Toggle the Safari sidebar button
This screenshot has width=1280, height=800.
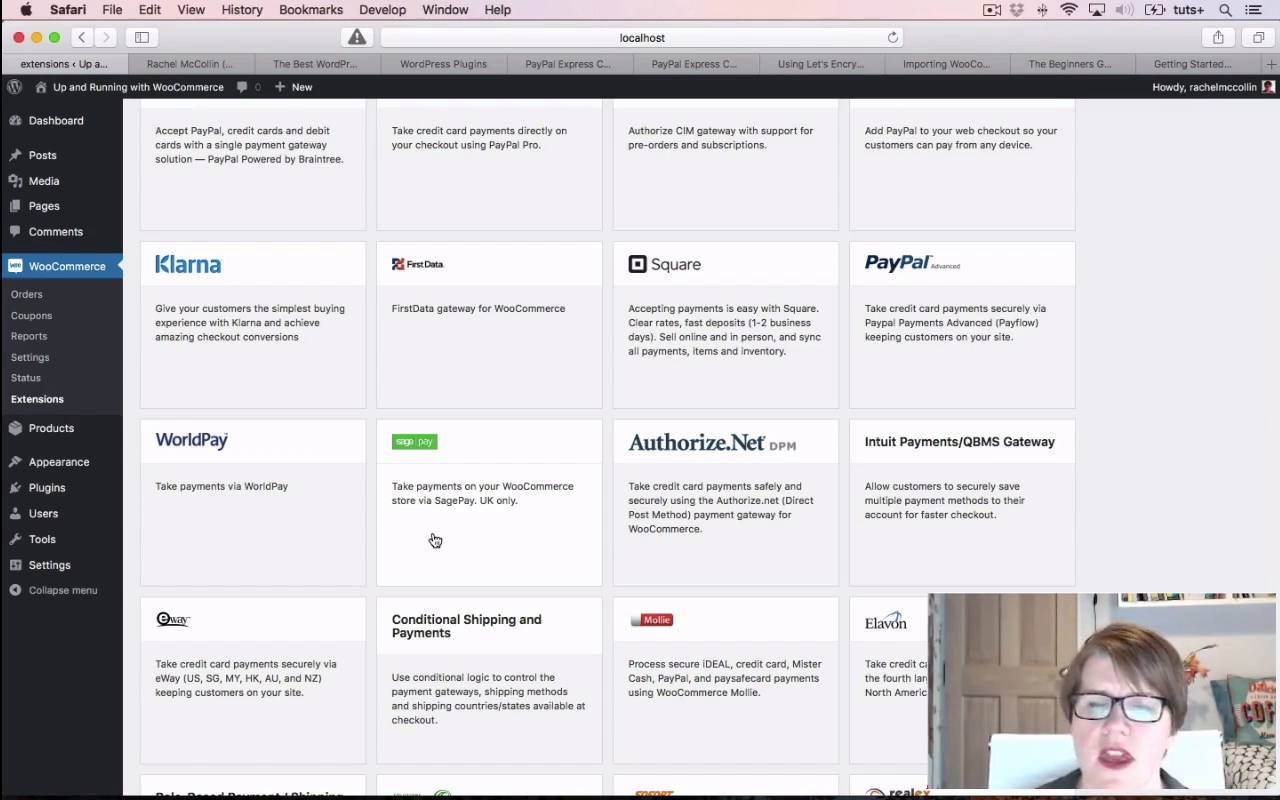(142, 37)
